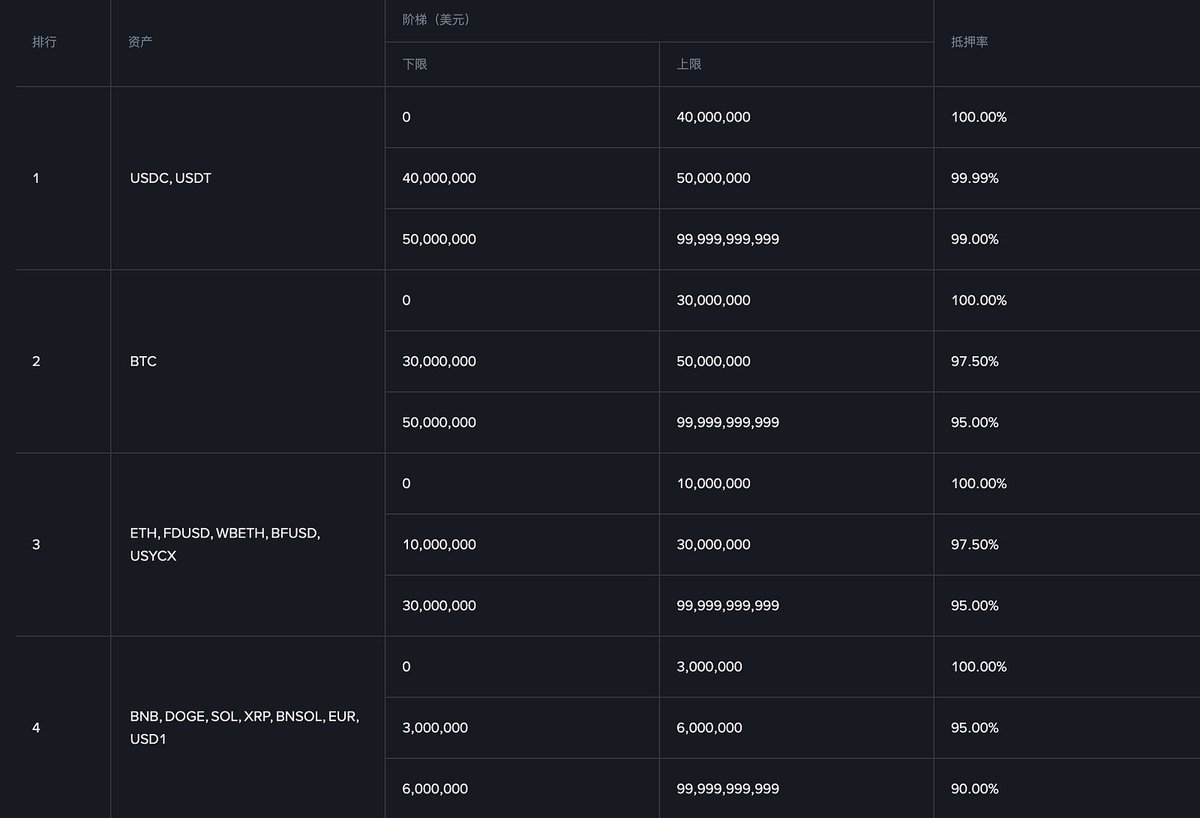Screen dimensions: 1200x818
Task: Click upper limit 50,000,000 in BTC 97.50% row
Action: click(713, 361)
